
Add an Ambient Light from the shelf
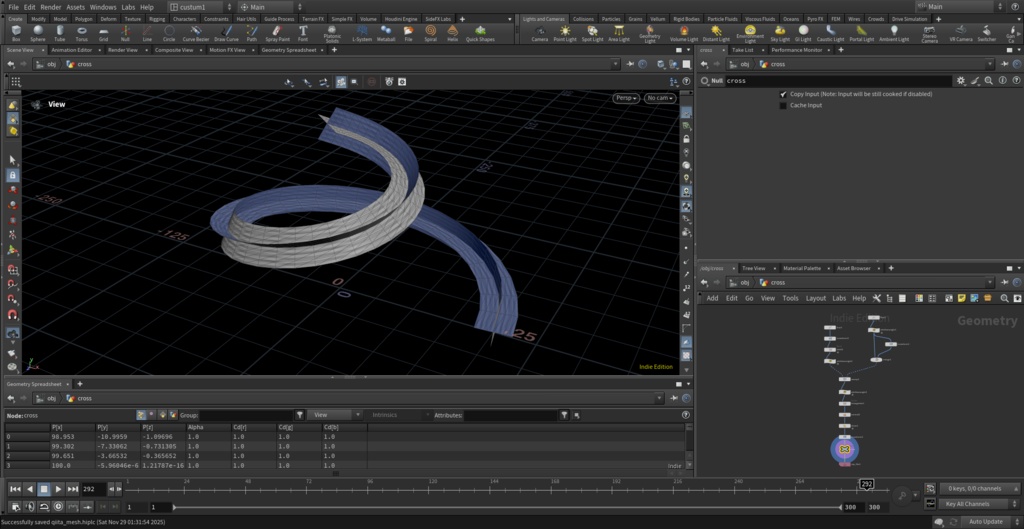pyautogui.click(x=894, y=33)
